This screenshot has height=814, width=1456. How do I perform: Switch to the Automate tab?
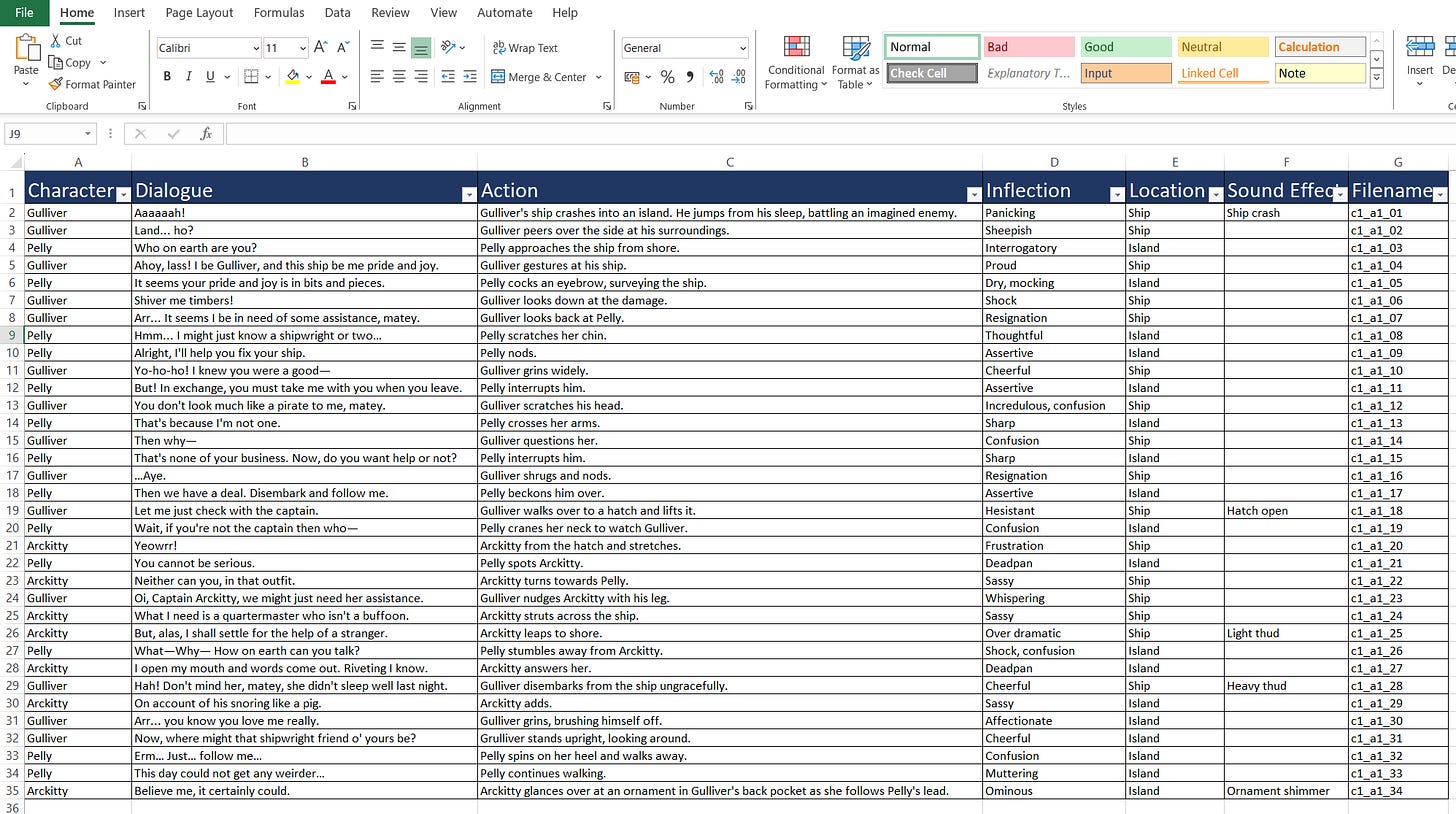point(505,13)
